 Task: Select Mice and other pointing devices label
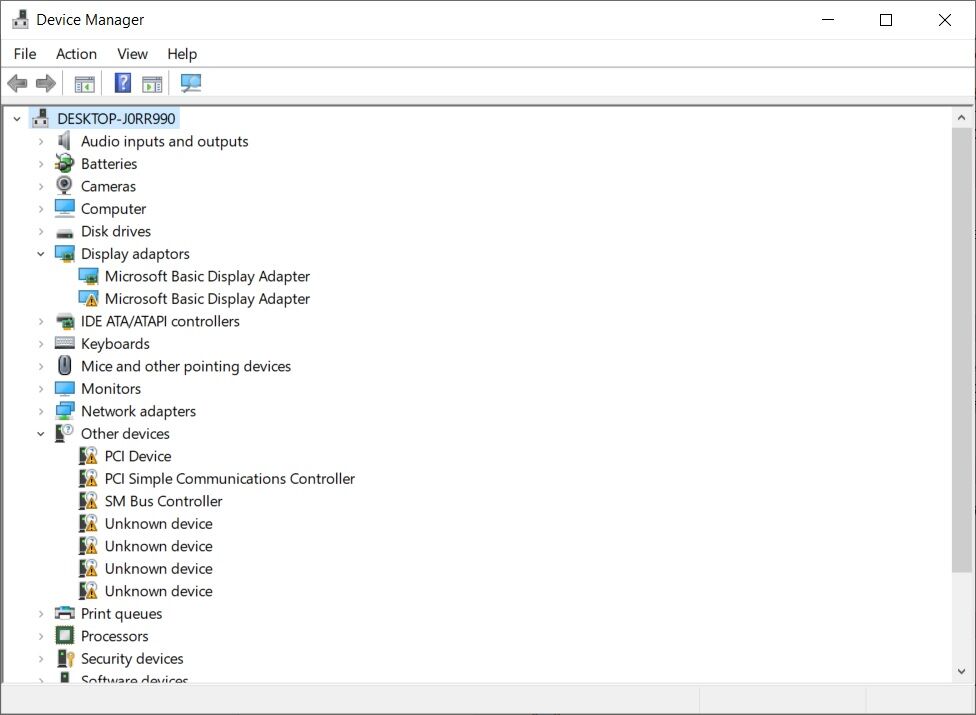click(186, 366)
